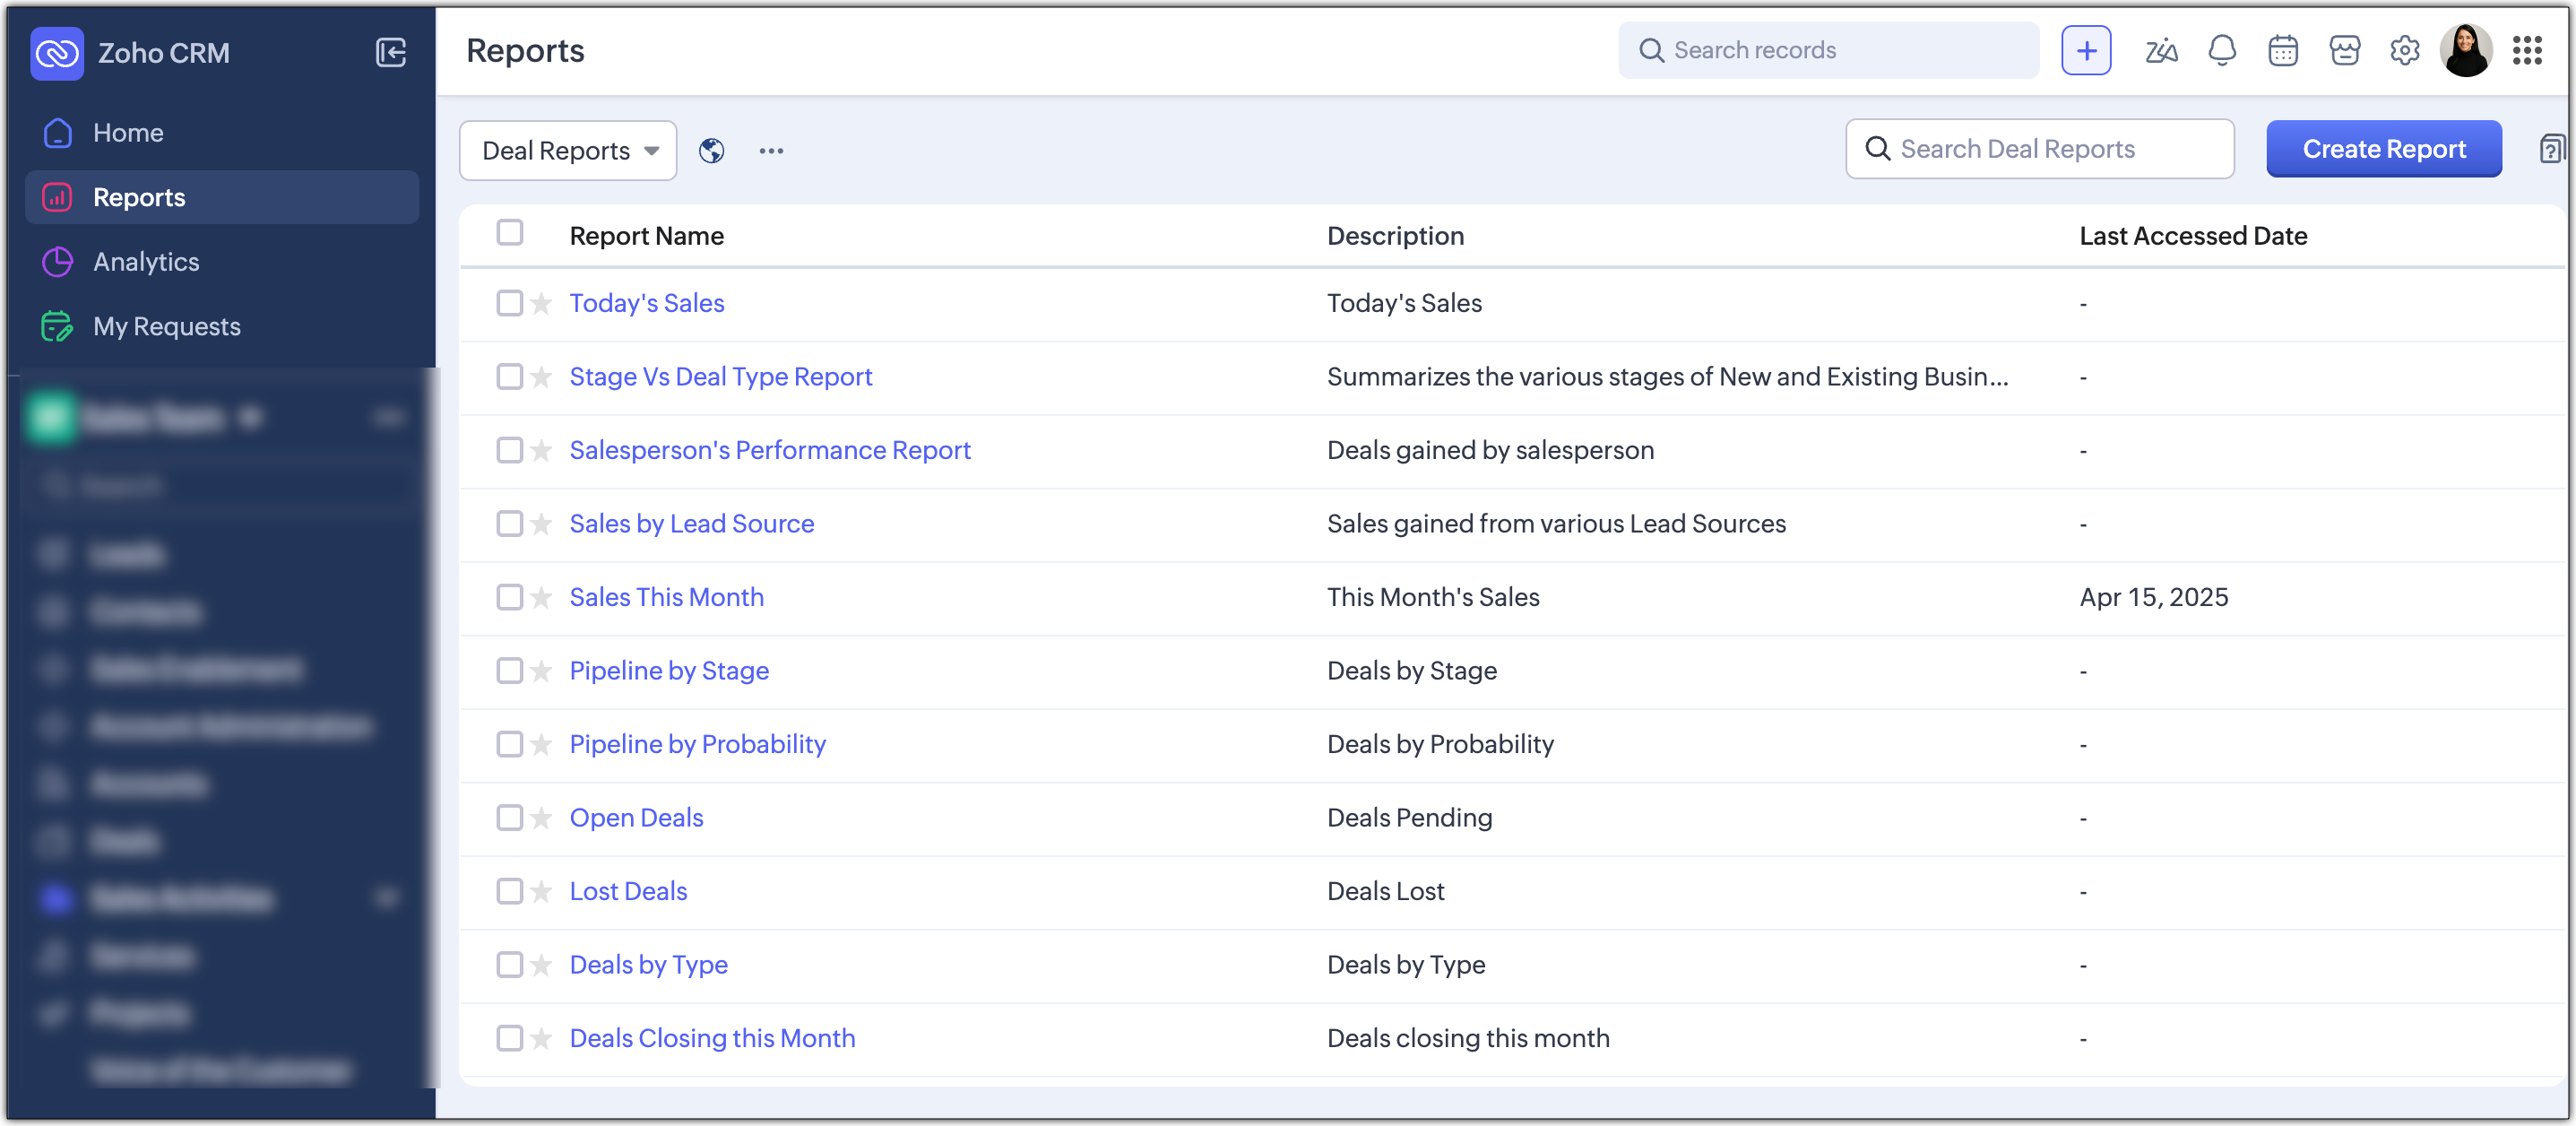
Task: Click the blue plus quick-create icon
Action: click(x=2085, y=50)
